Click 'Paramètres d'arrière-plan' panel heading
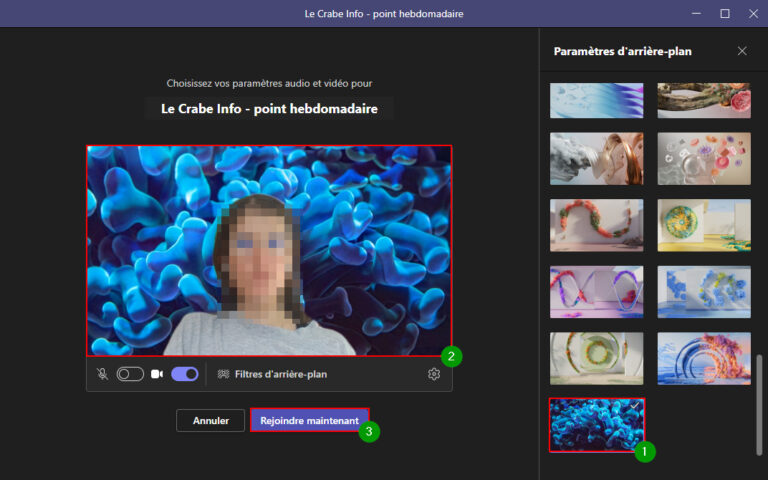768x480 pixels. pyautogui.click(x=623, y=51)
